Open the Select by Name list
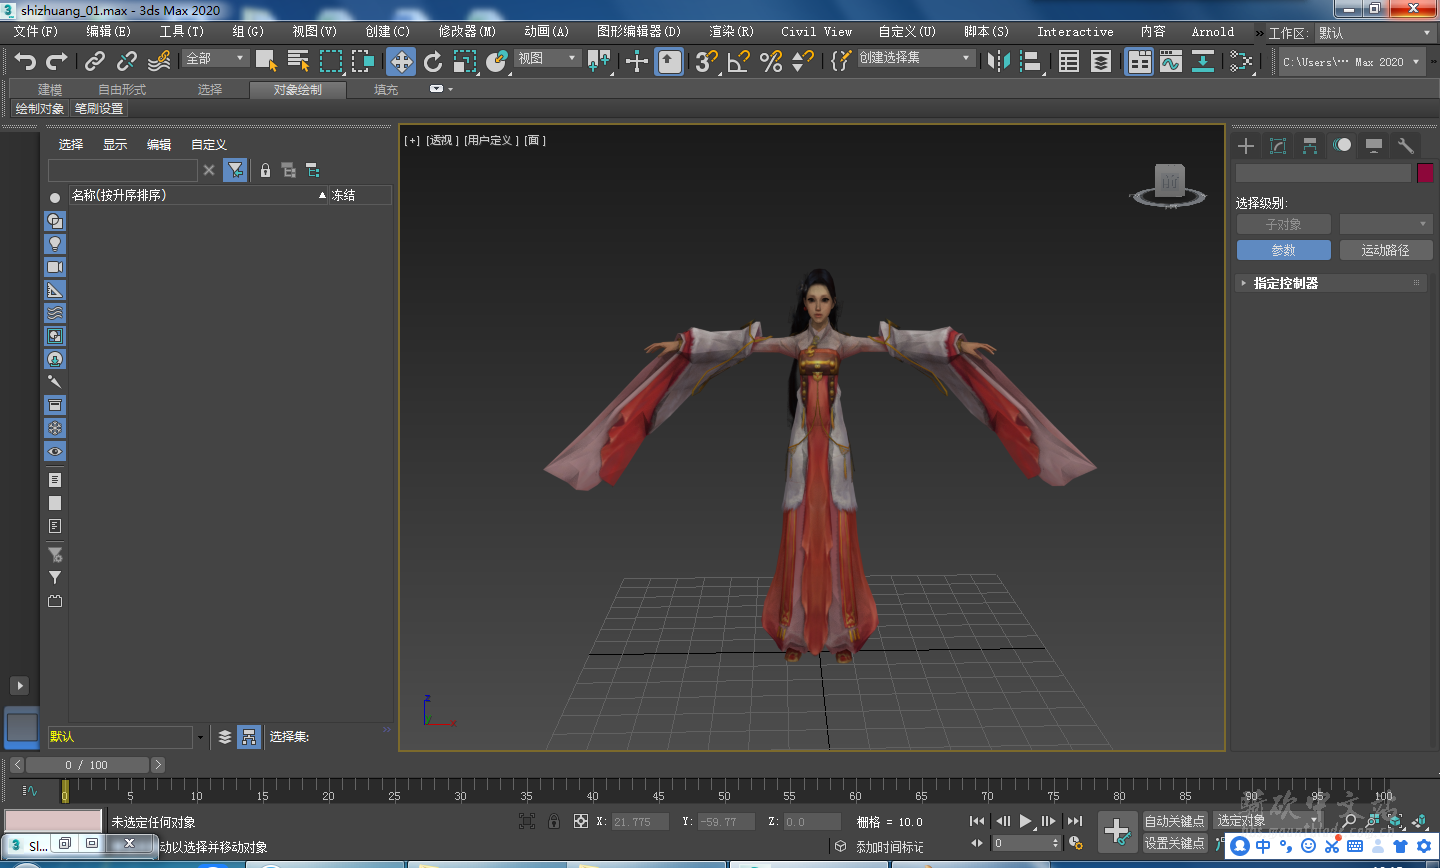Screen dimensions: 1440x868 [x=298, y=61]
